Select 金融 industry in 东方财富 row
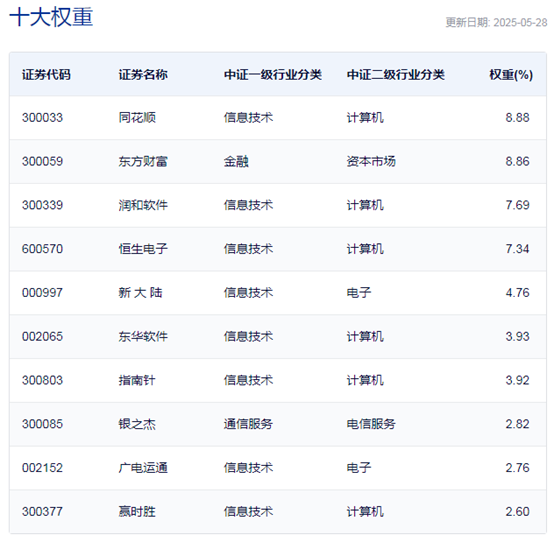The width and height of the screenshot is (554, 542). pos(236,161)
